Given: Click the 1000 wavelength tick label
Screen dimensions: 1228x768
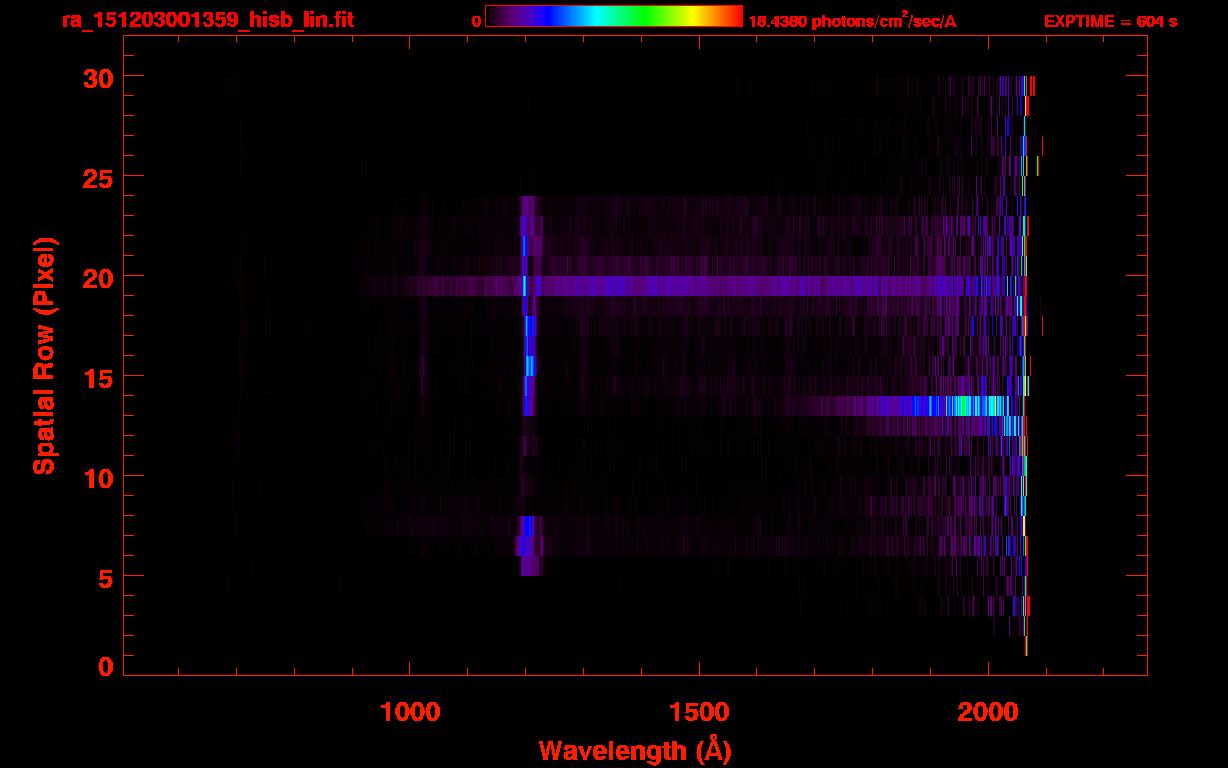Looking at the screenshot, I should click(410, 711).
